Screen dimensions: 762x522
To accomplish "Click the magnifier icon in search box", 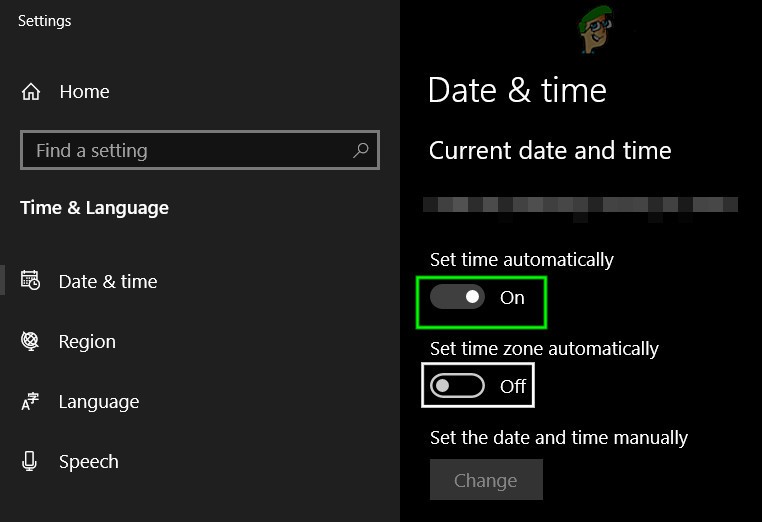I will pos(360,150).
